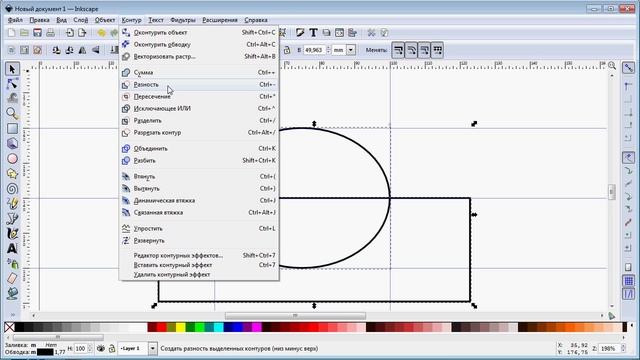Toggle current layer visibility eye

(x=101, y=349)
